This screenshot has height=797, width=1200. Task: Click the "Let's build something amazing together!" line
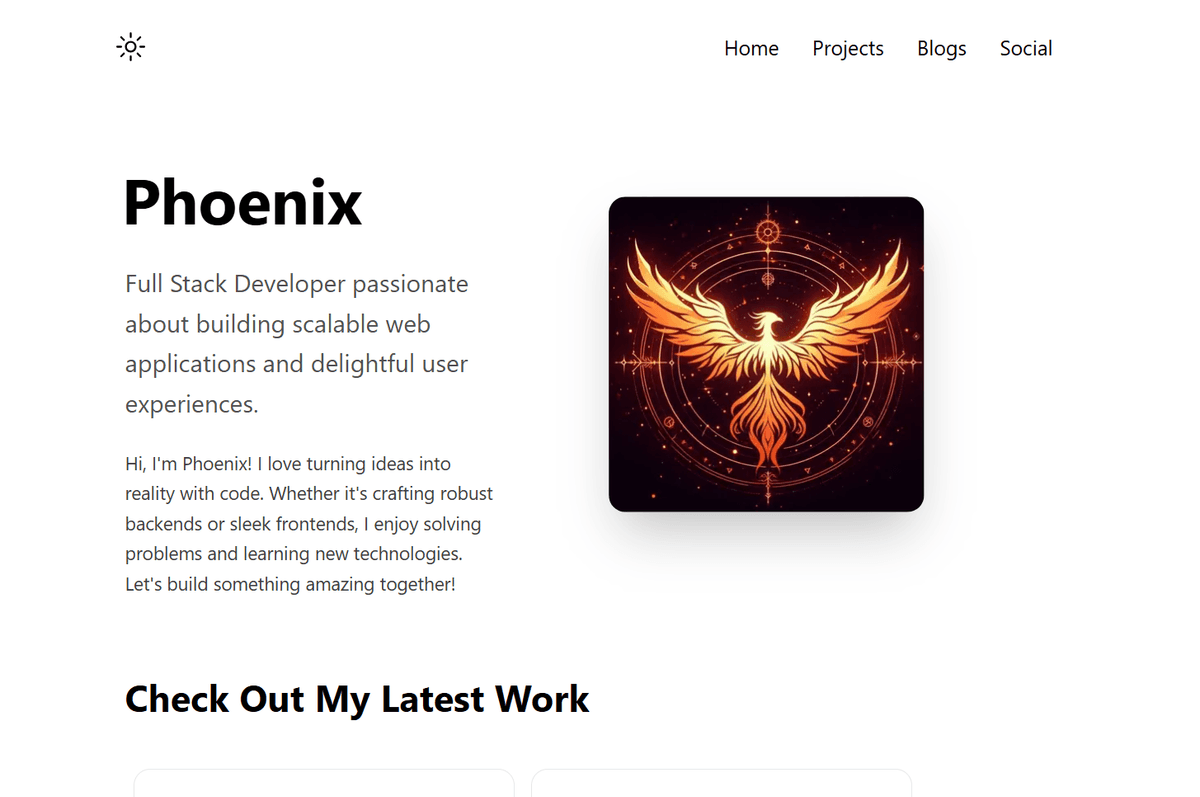coord(291,584)
